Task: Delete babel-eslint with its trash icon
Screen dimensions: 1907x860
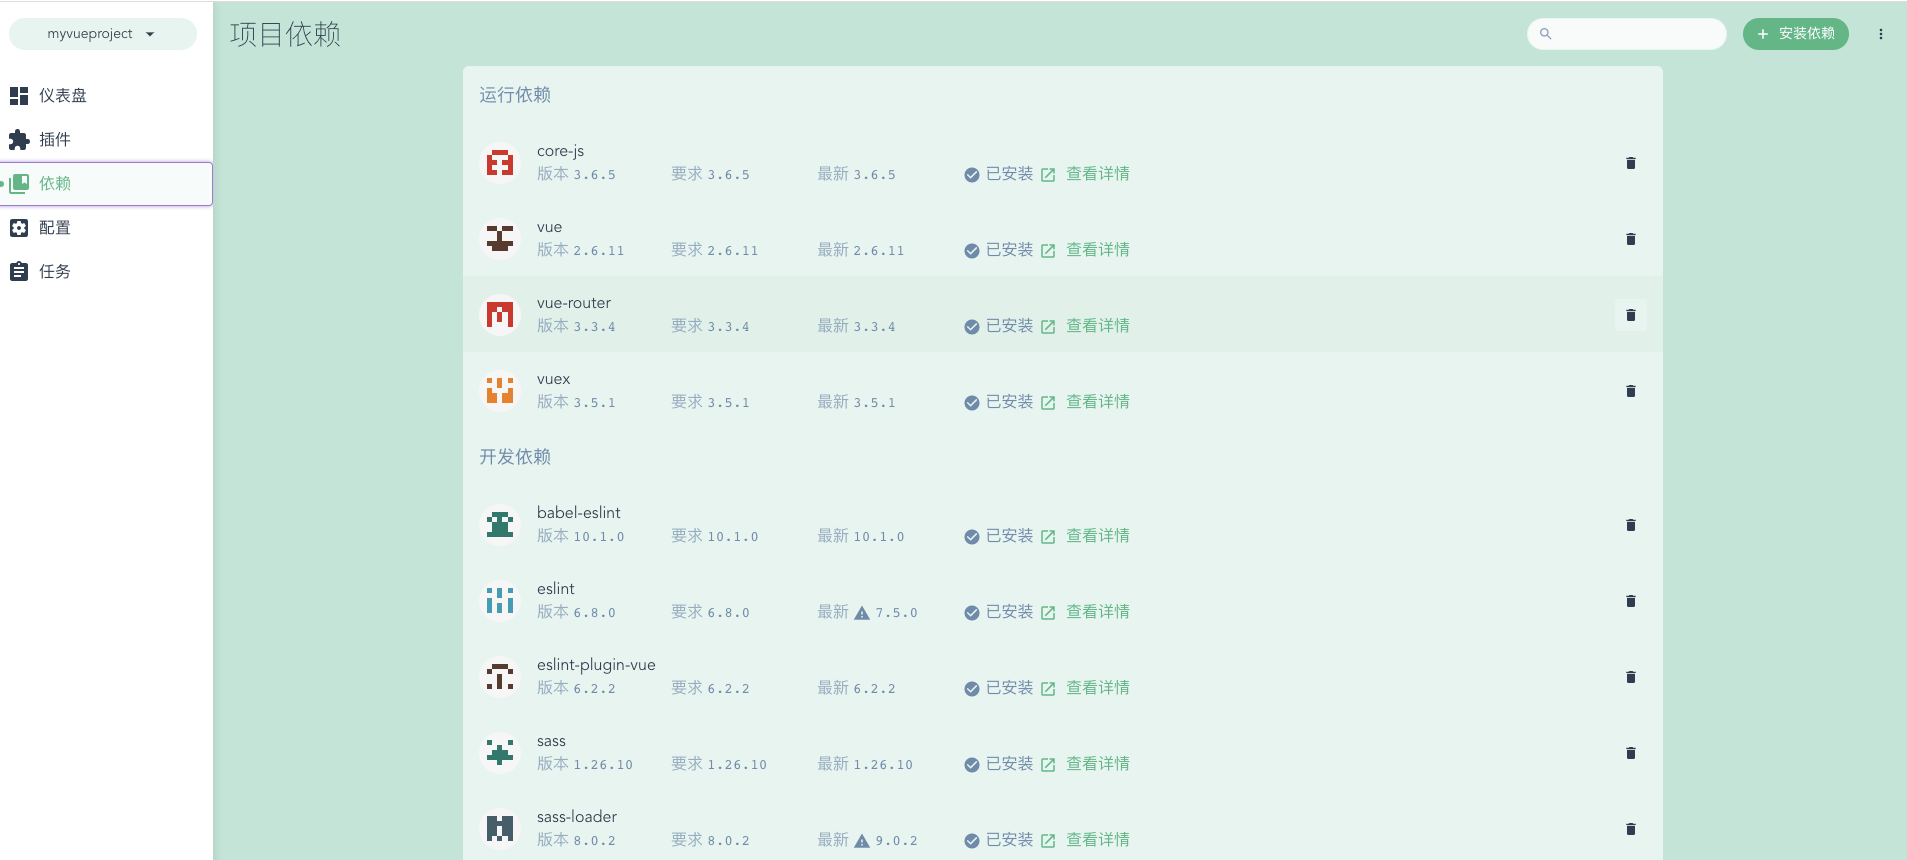Action: coord(1631,525)
